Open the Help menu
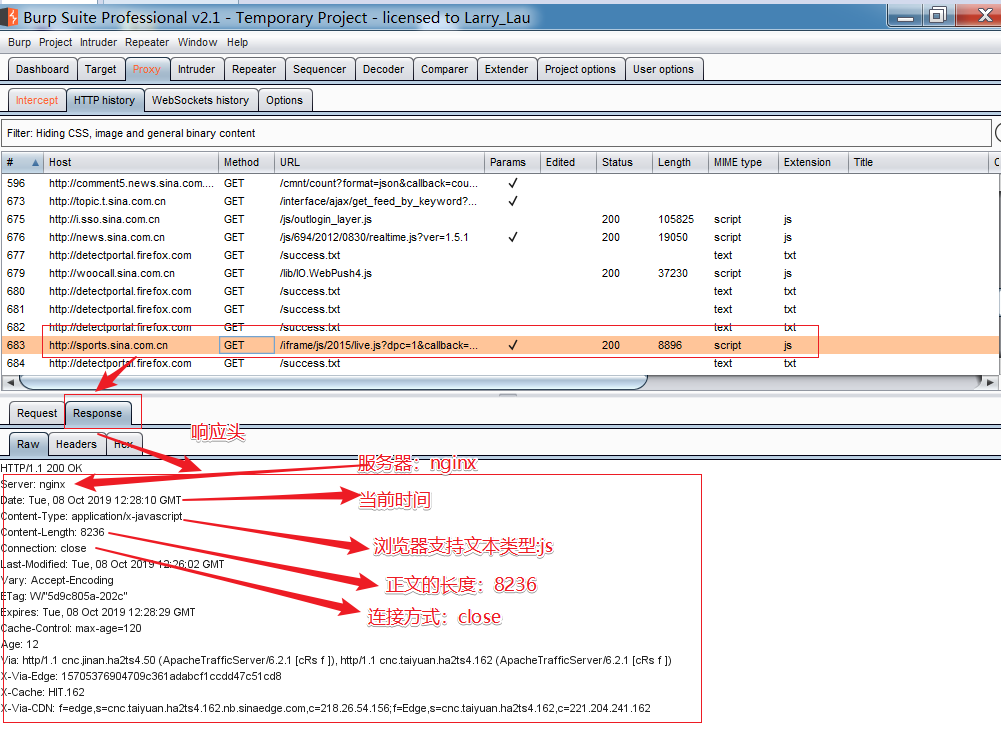 pyautogui.click(x=237, y=42)
